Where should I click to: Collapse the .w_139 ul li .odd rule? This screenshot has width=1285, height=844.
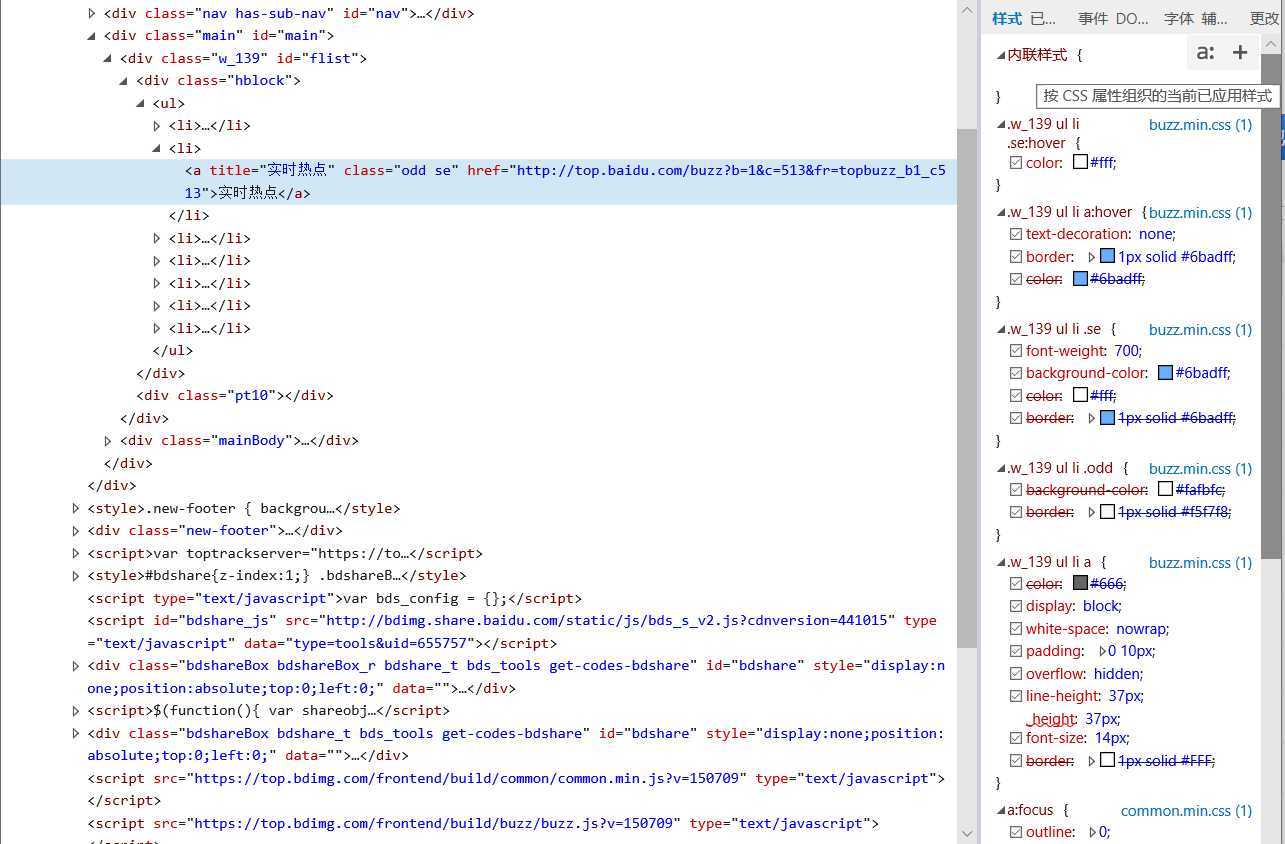point(1001,468)
